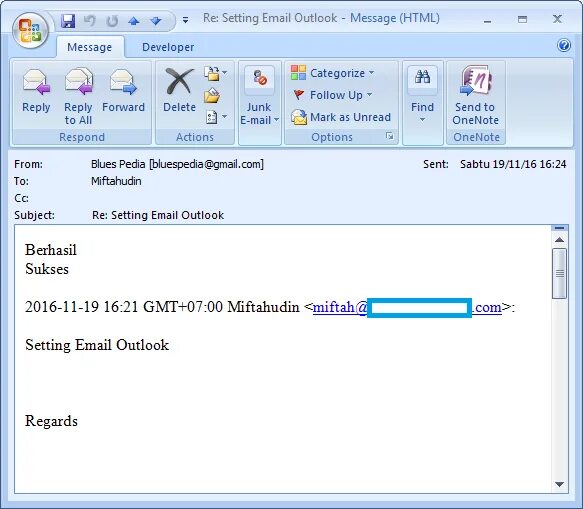Click the sent date Sabtu 19/11/16 16:24

tap(513, 164)
